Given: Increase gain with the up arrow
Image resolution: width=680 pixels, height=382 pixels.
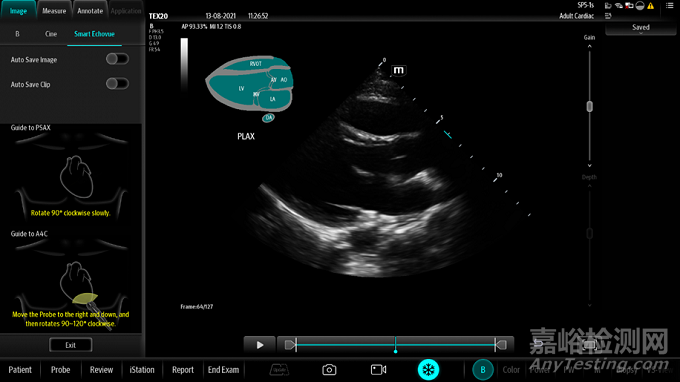Looking at the screenshot, I should (x=589, y=46).
